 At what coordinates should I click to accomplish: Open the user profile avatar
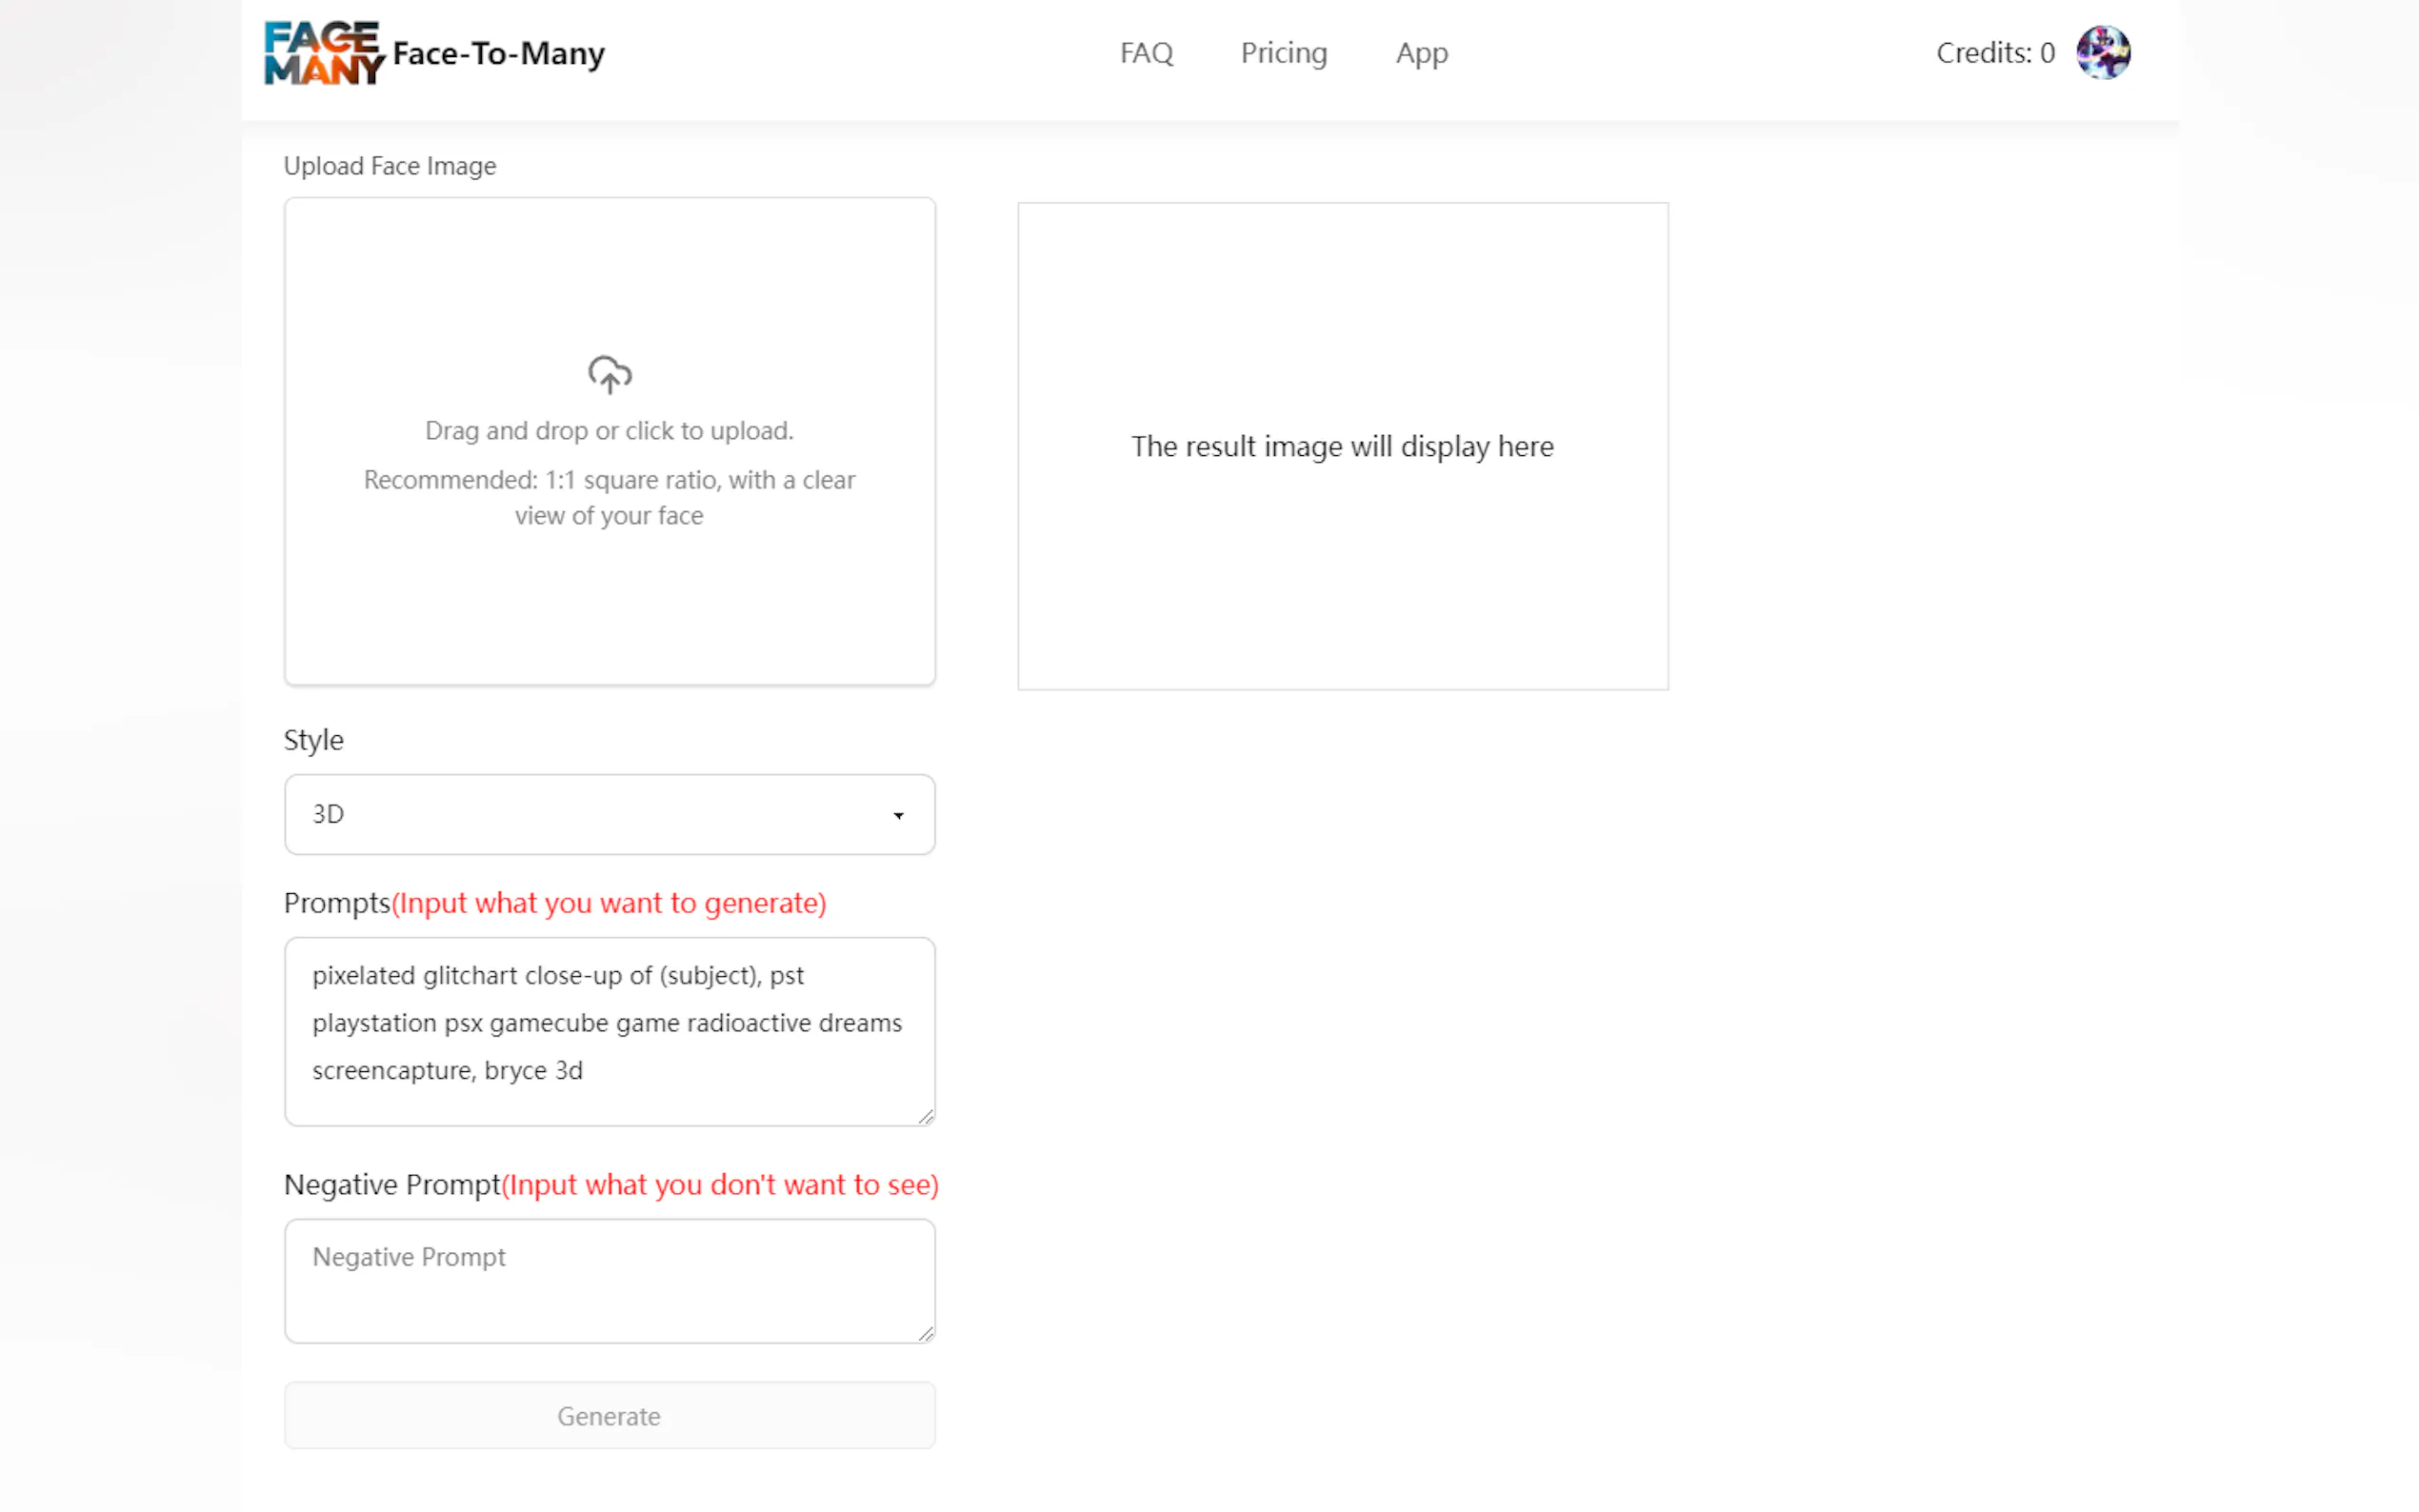[x=2102, y=53]
